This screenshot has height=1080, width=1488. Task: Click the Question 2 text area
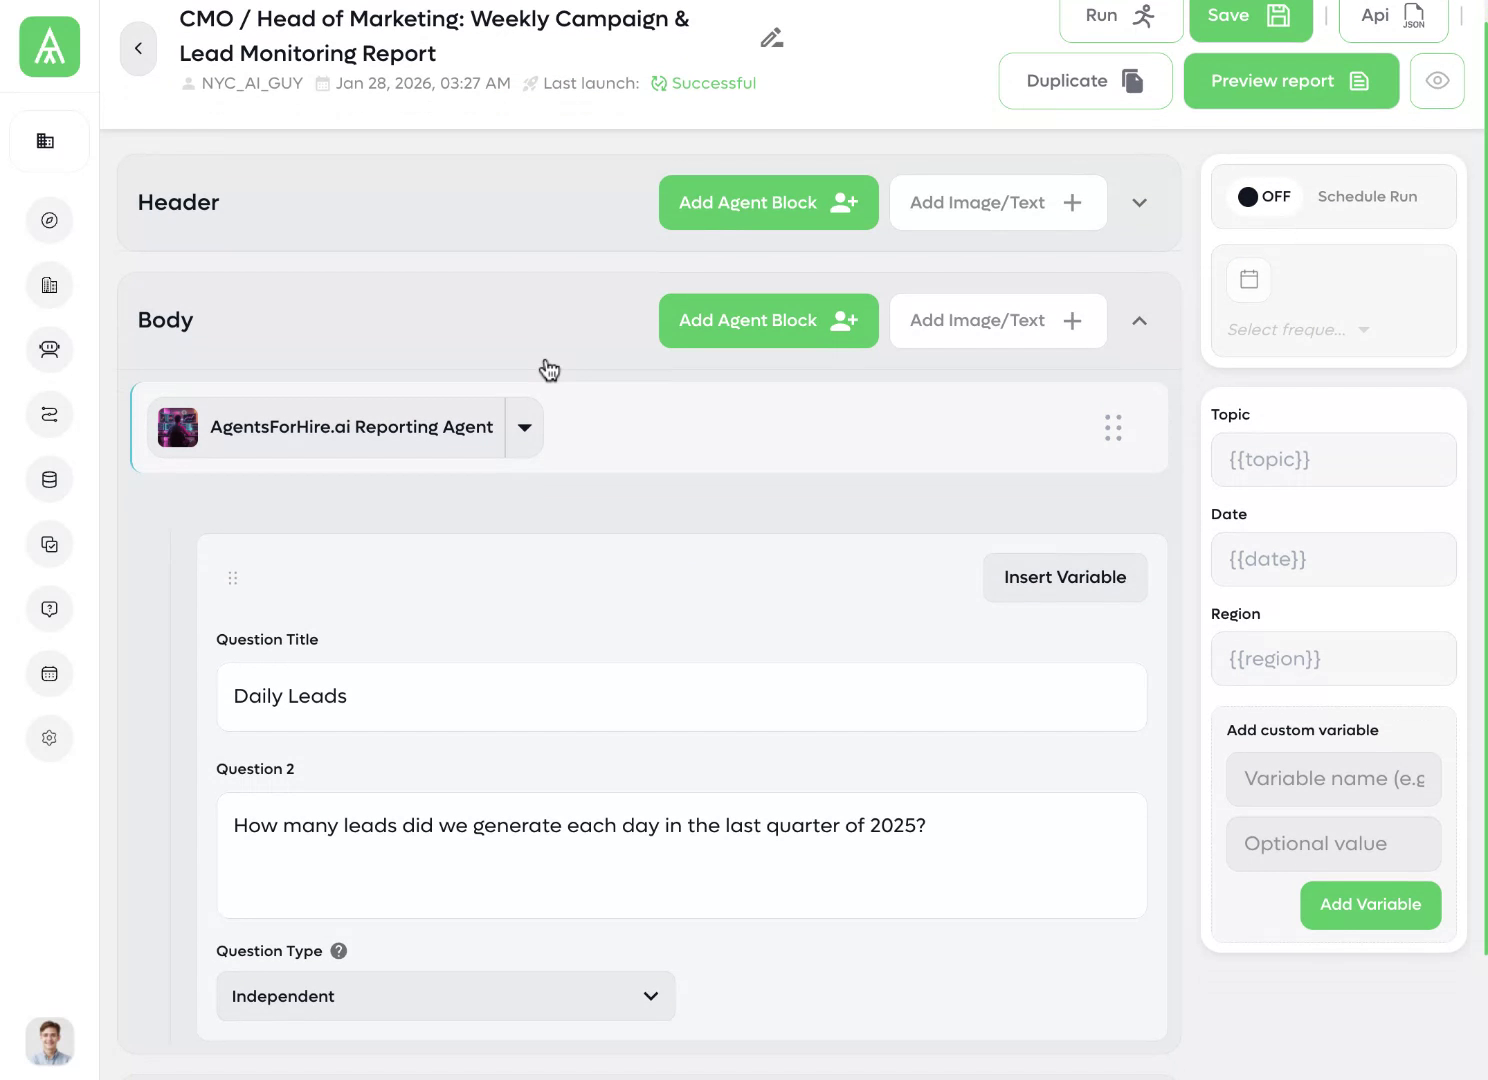[x=681, y=855]
